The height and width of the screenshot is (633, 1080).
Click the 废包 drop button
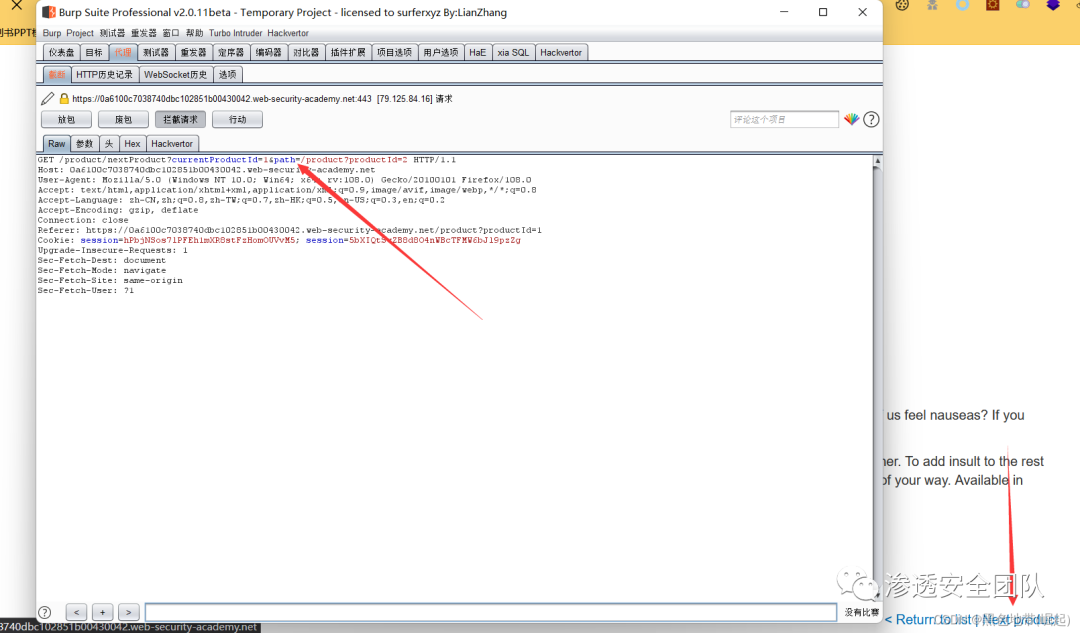[123, 119]
